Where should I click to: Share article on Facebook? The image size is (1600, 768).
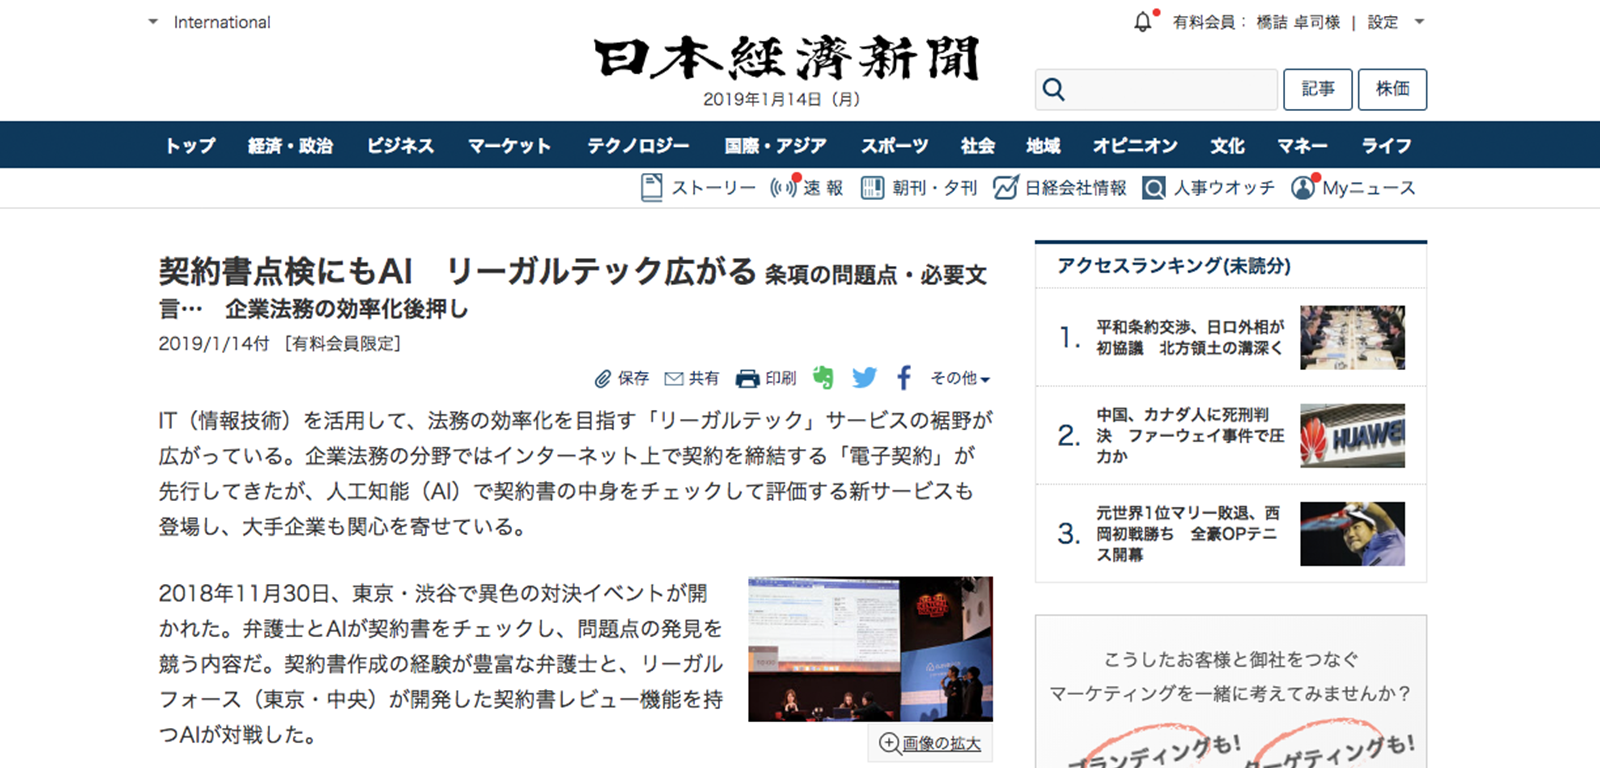[904, 378]
